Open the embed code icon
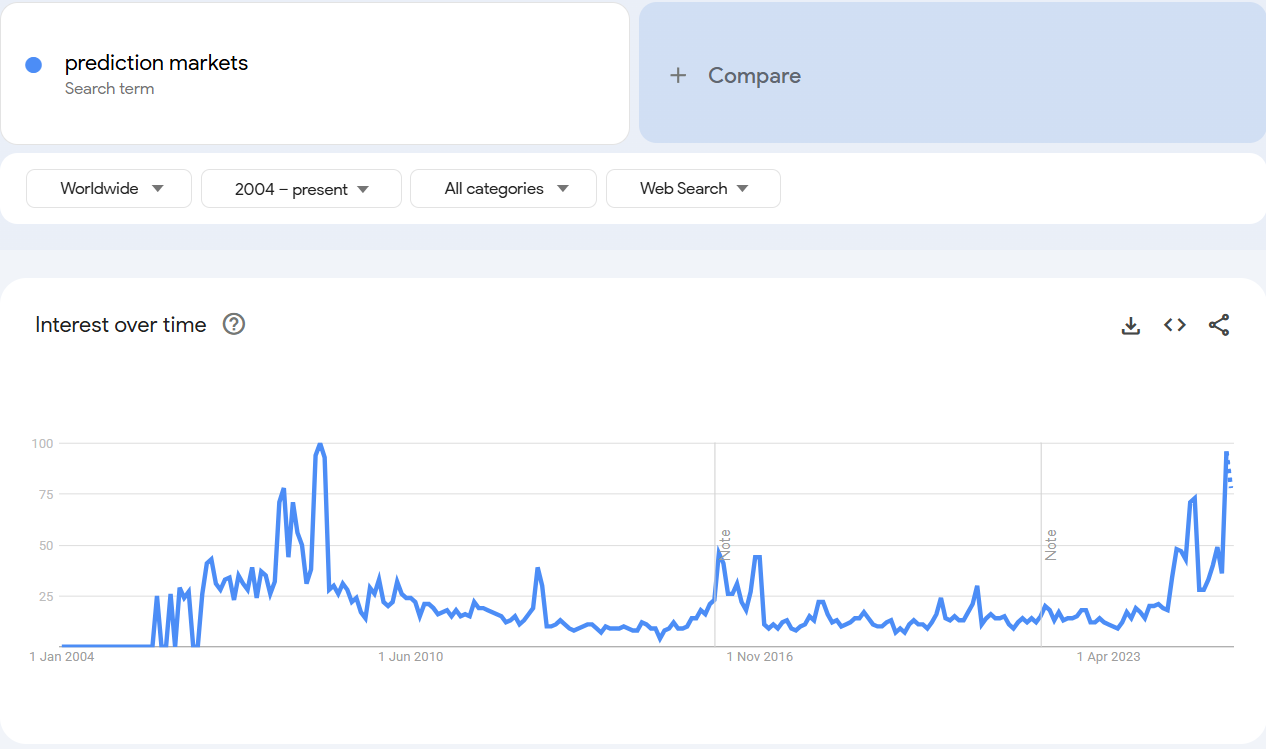Viewport: 1266px width, 749px height. tap(1175, 325)
